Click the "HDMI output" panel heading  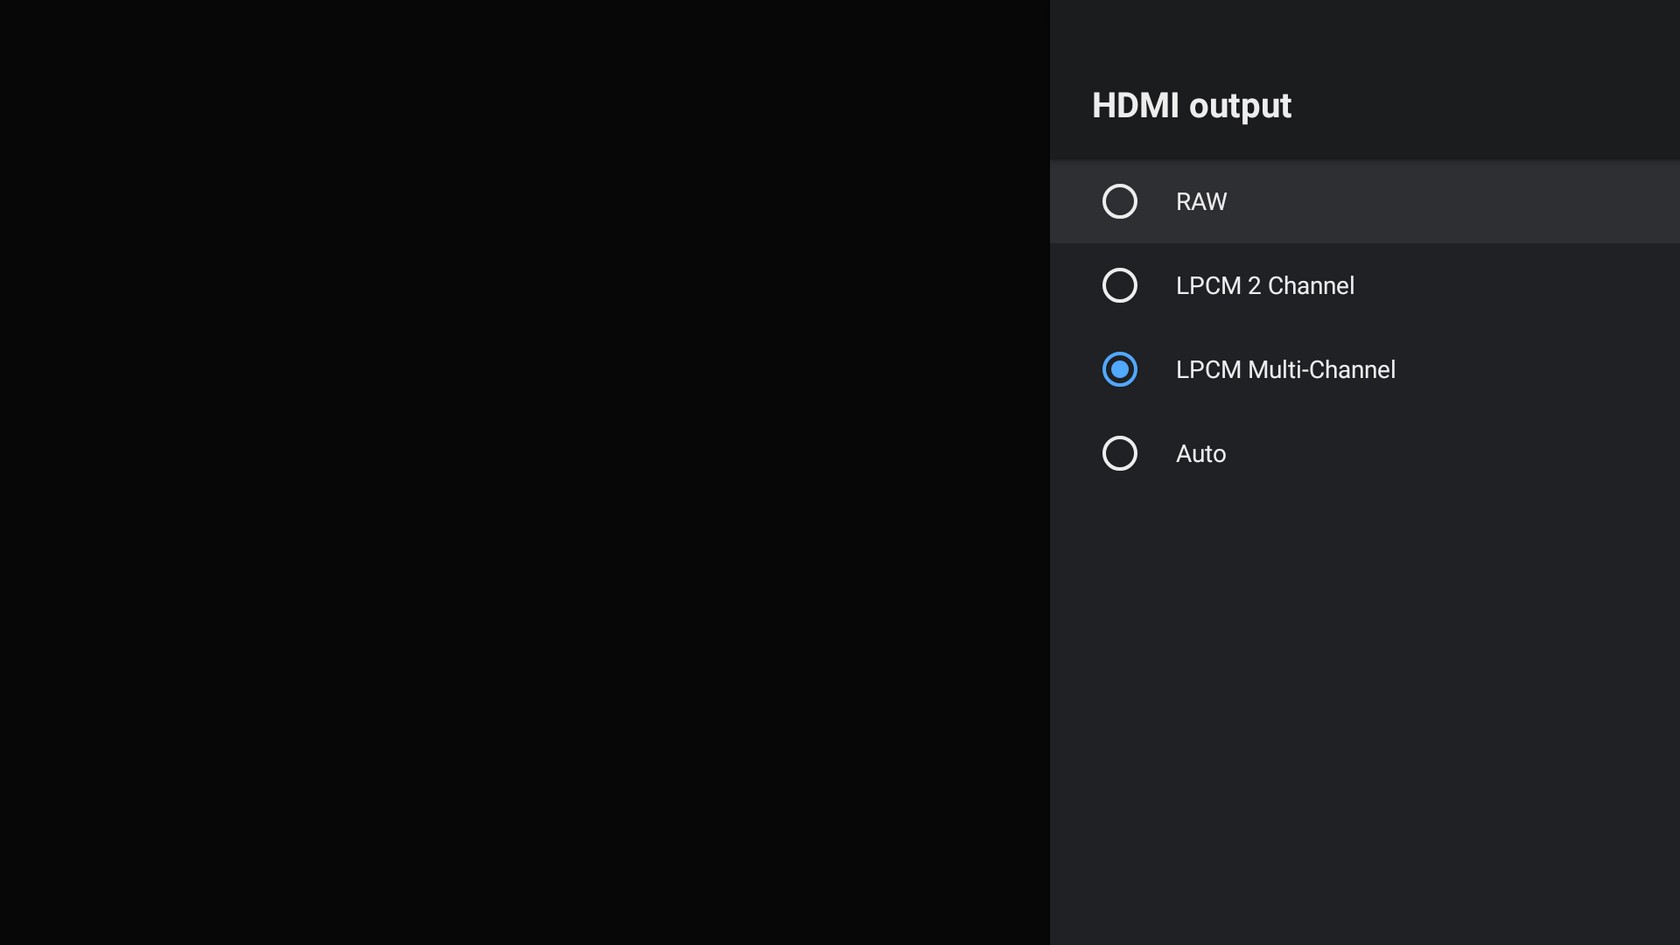[1191, 106]
